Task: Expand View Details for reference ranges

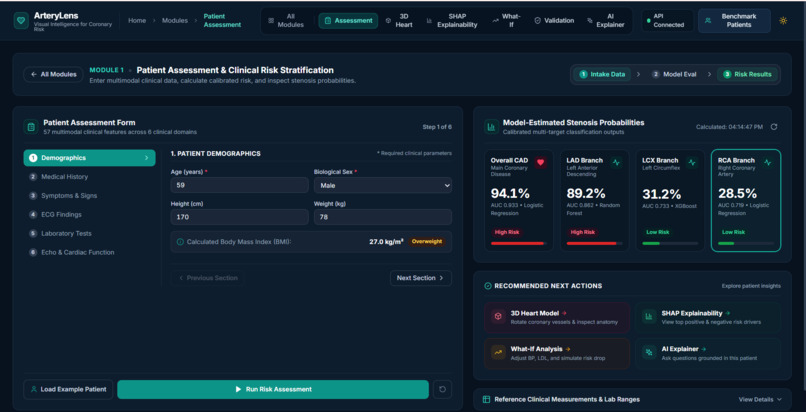Action: click(x=760, y=399)
